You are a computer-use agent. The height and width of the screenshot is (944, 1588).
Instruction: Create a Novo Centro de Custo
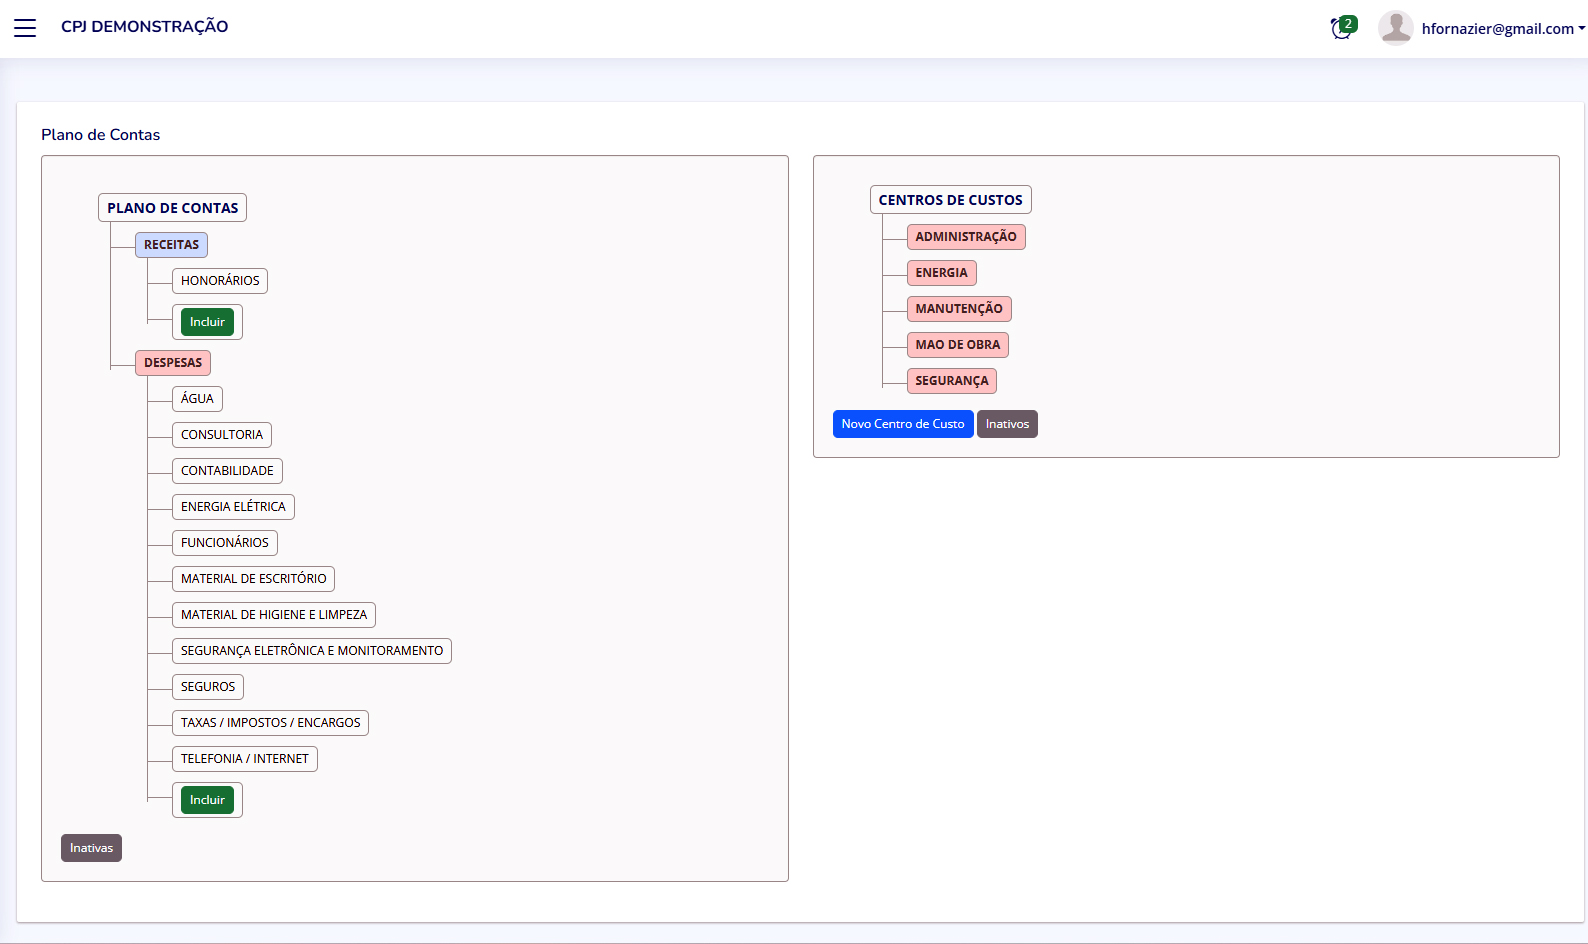pos(902,424)
